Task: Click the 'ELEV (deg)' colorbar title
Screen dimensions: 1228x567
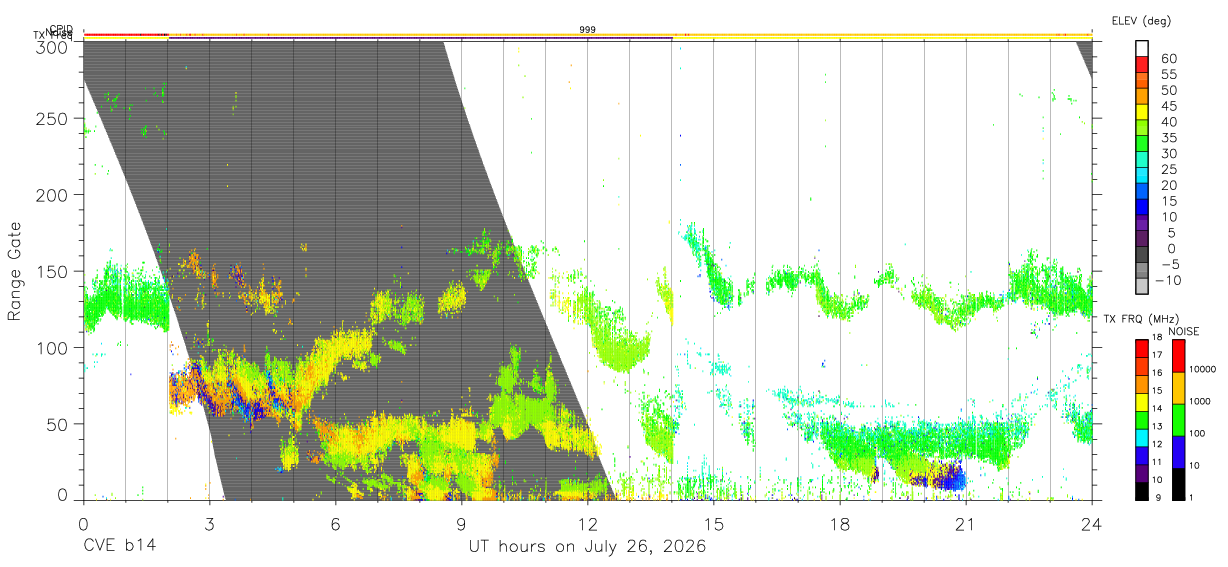Action: (x=1141, y=20)
